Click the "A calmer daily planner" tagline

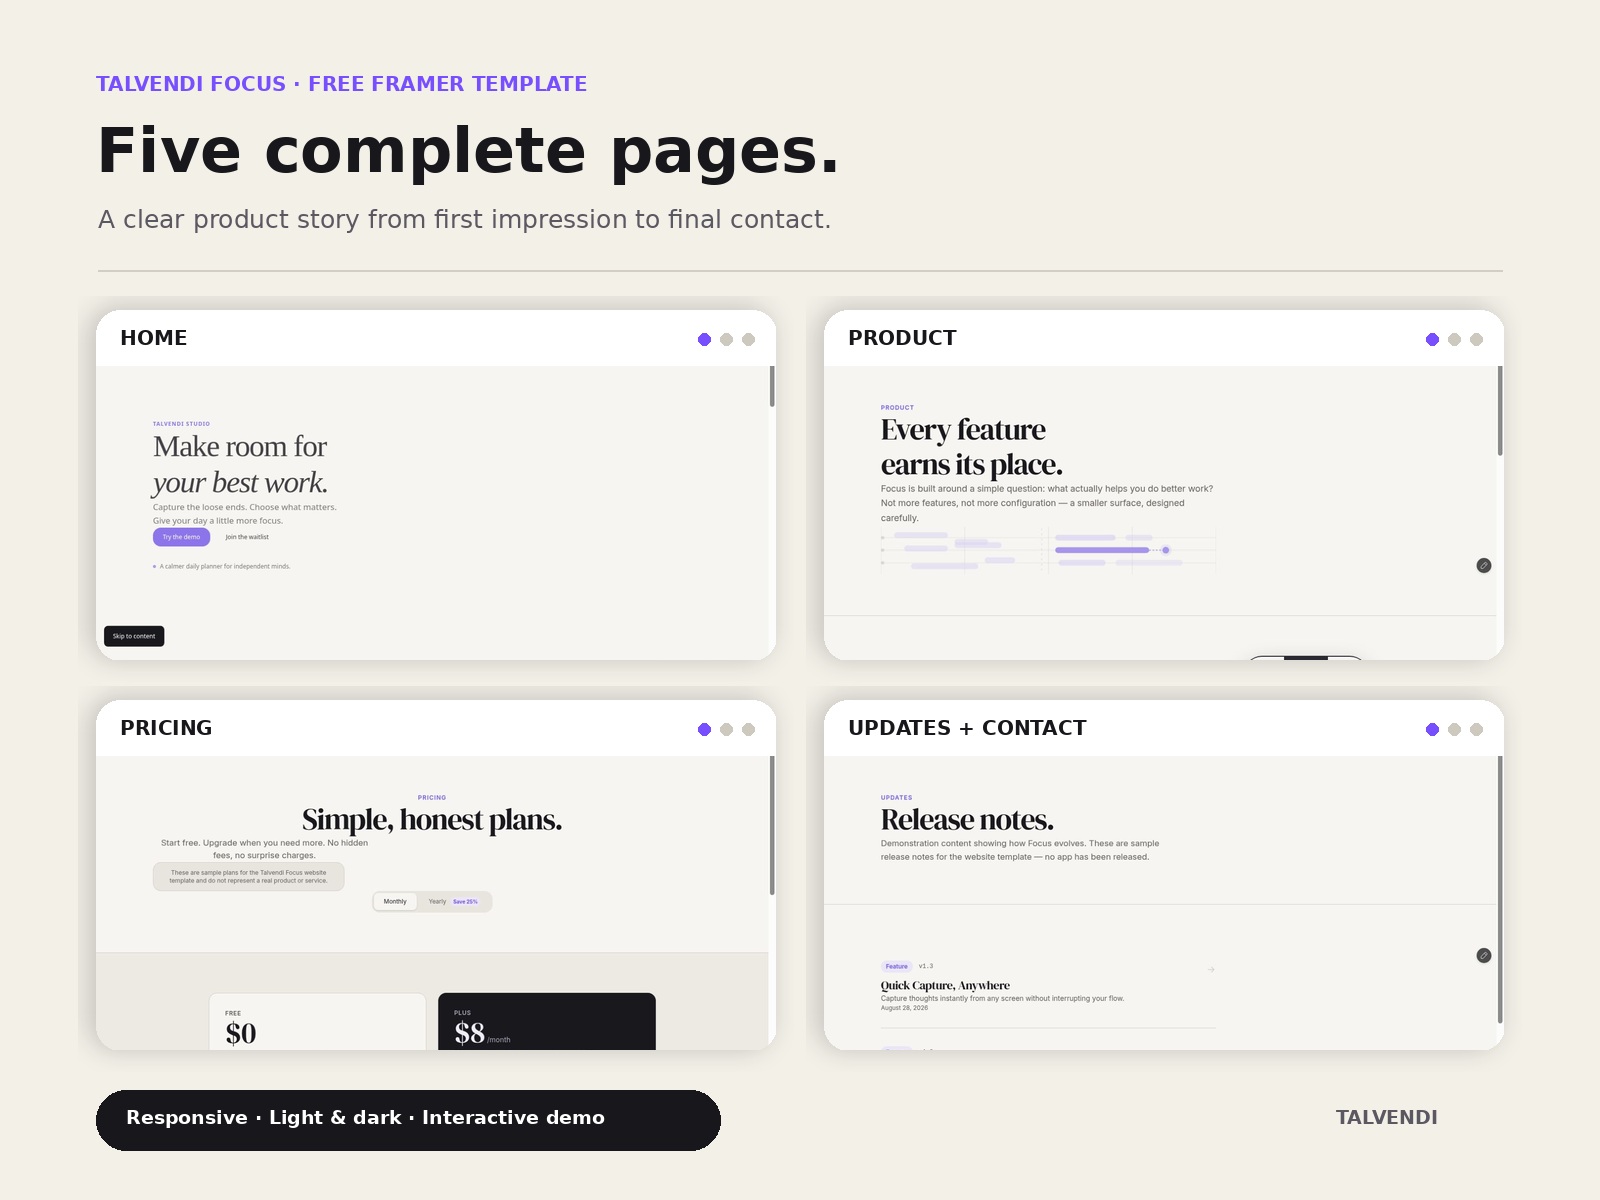tap(225, 566)
